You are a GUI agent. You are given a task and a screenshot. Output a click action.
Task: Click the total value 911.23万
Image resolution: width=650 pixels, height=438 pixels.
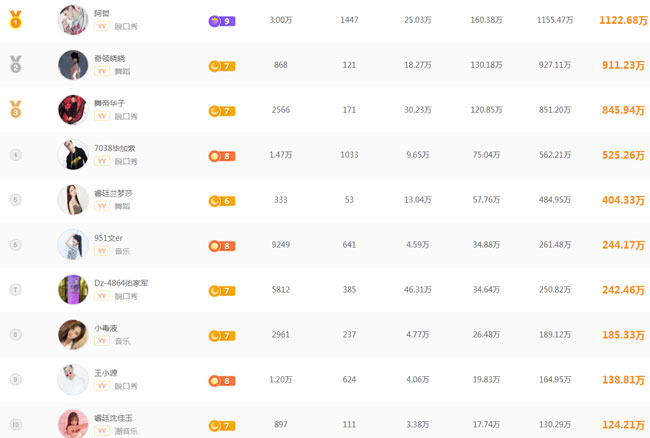623,65
